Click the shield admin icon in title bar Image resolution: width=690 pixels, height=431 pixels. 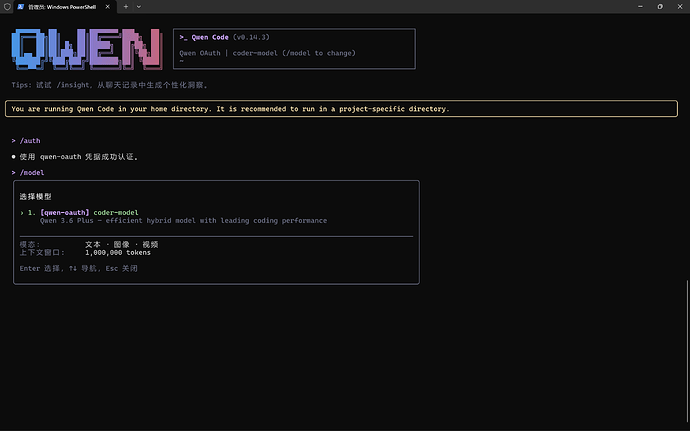tap(10, 6)
